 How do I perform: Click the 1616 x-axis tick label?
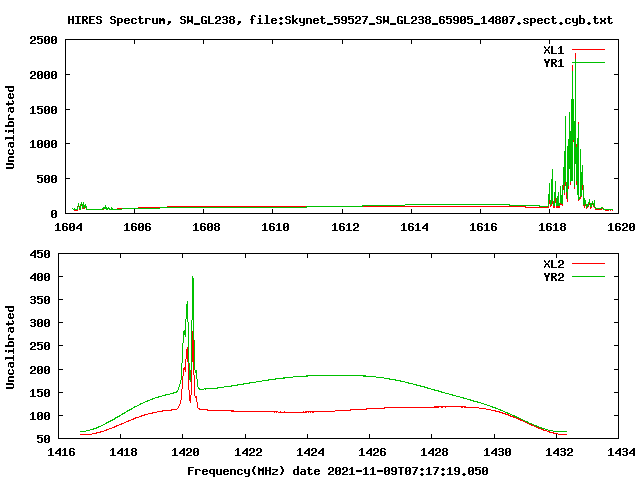pyautogui.click(x=483, y=227)
